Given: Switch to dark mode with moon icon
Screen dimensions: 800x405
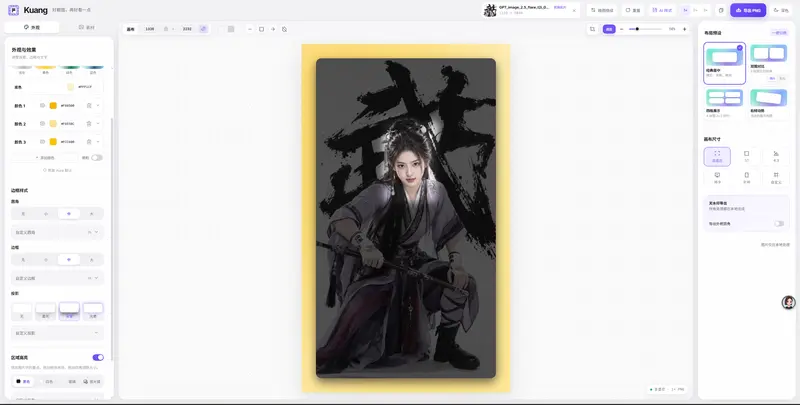Looking at the screenshot, I should [x=782, y=10].
